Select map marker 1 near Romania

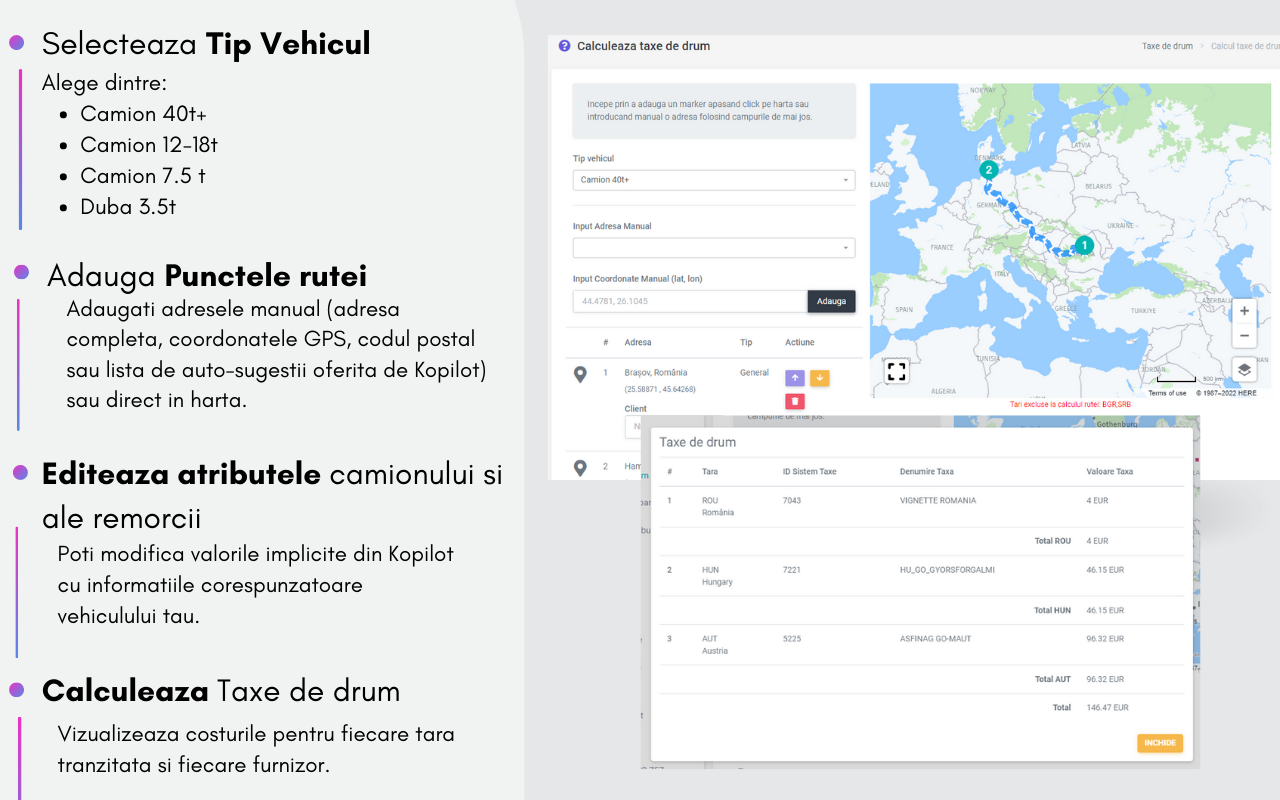(x=1084, y=245)
